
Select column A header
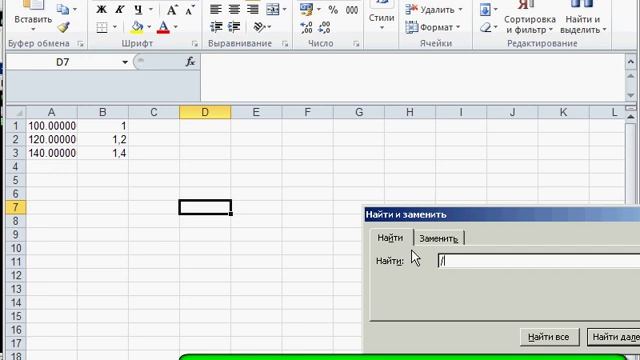(51, 112)
